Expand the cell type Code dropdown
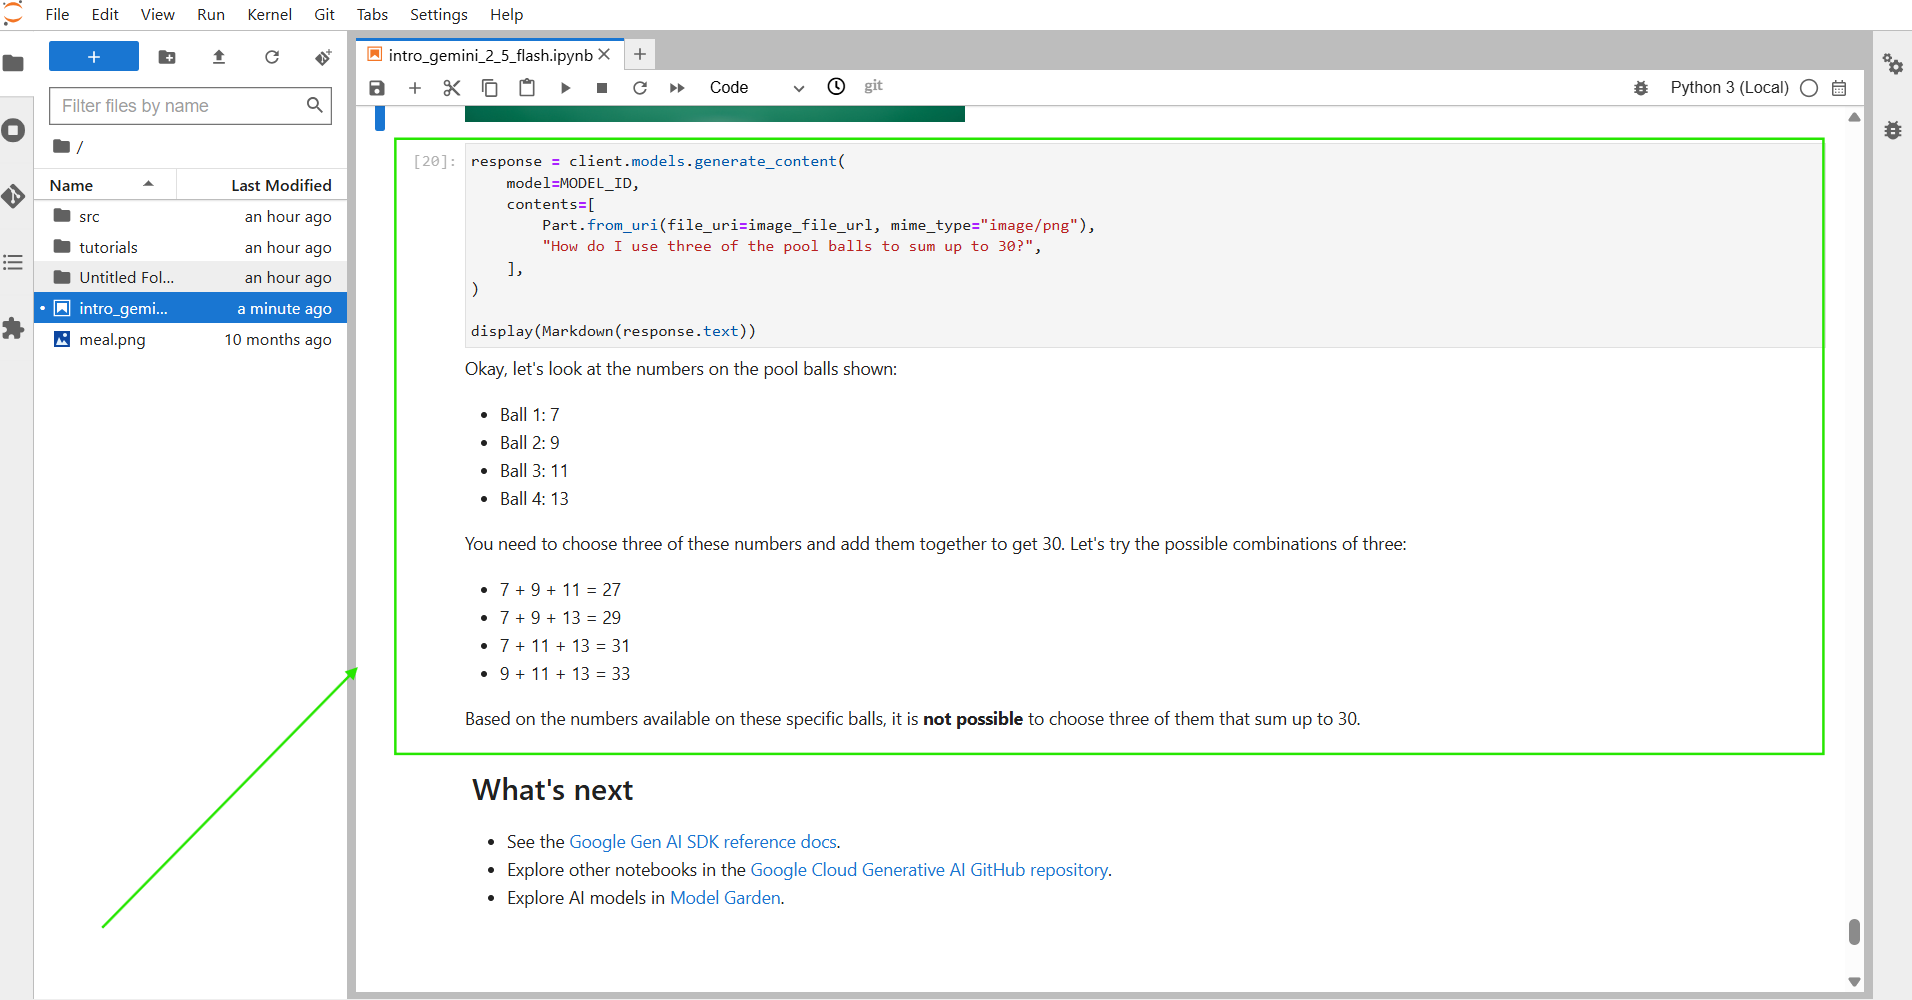Image resolution: width=1912 pixels, height=1000 pixels. [756, 88]
